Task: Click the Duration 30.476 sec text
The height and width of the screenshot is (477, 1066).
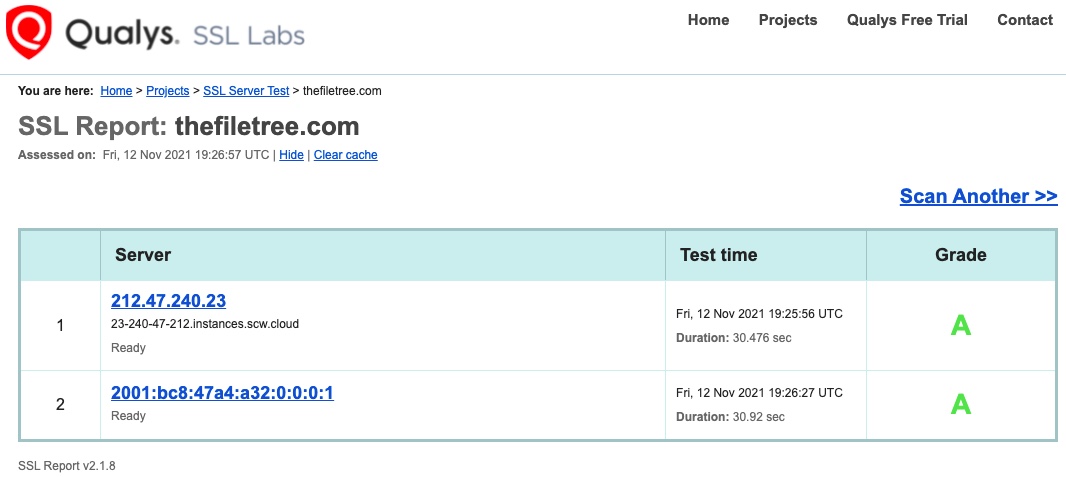Action: (734, 338)
